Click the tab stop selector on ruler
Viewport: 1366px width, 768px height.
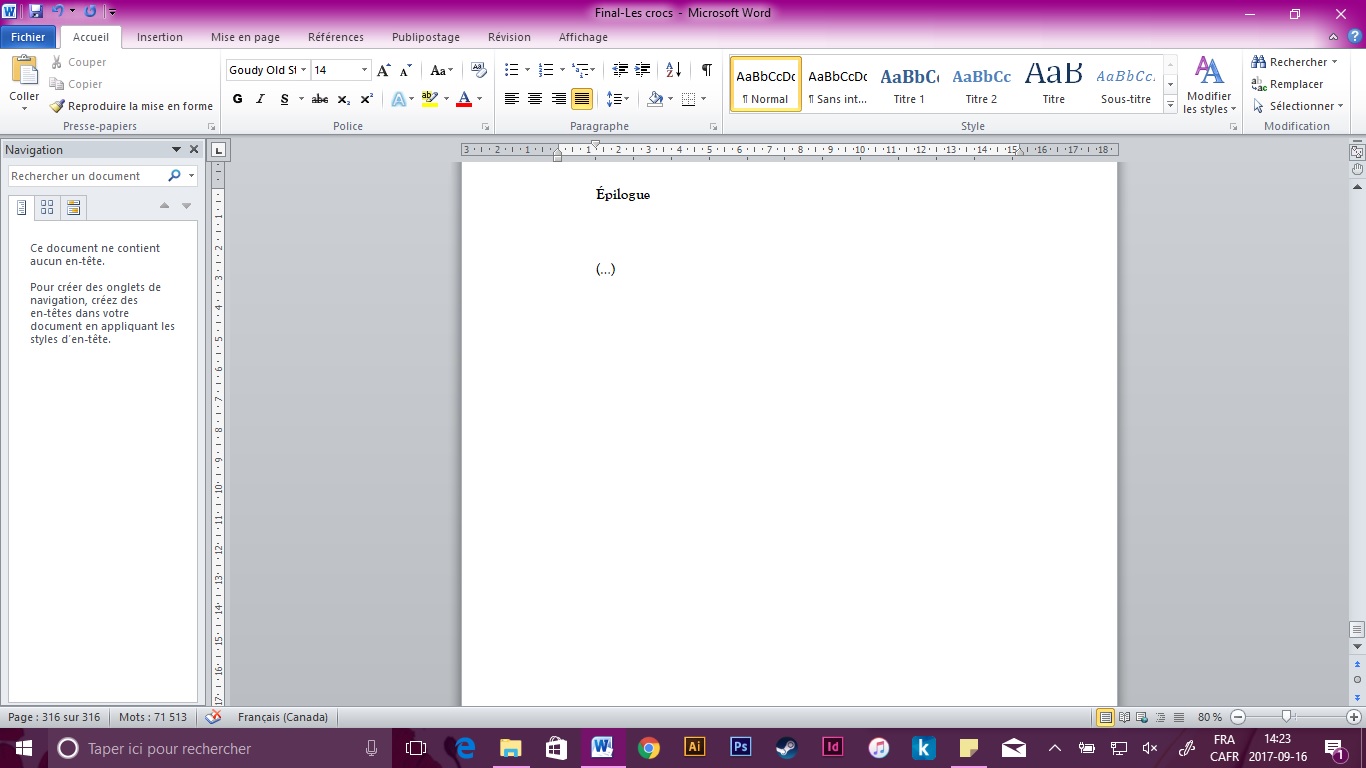pyautogui.click(x=220, y=151)
